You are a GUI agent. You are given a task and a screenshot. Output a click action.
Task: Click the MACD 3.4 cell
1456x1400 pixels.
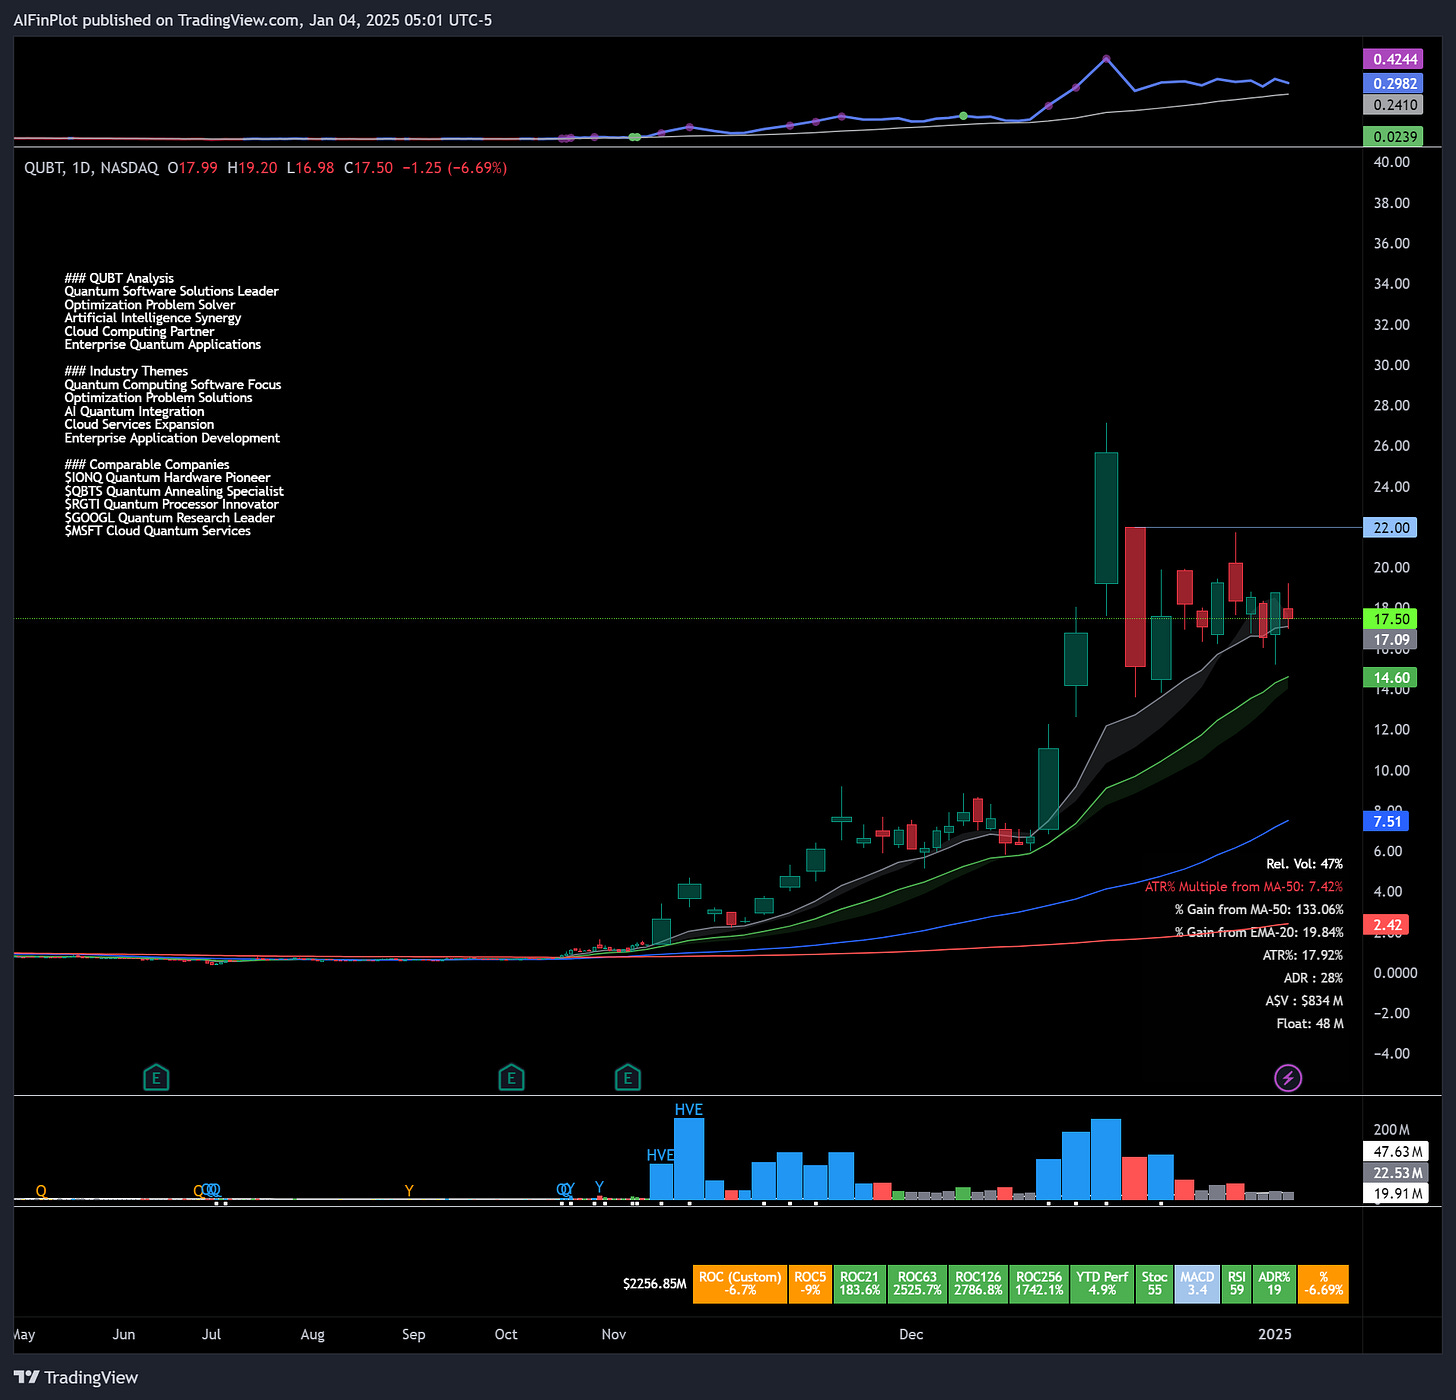point(1197,1284)
